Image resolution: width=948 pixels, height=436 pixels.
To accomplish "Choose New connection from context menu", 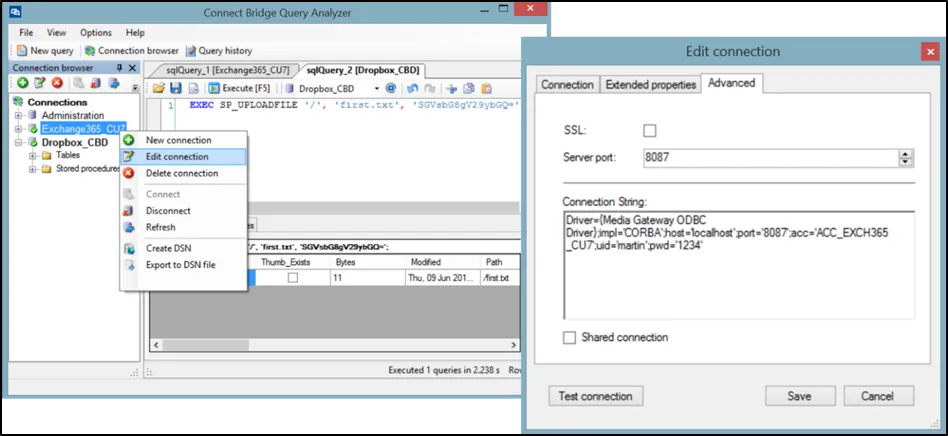I will 183,140.
